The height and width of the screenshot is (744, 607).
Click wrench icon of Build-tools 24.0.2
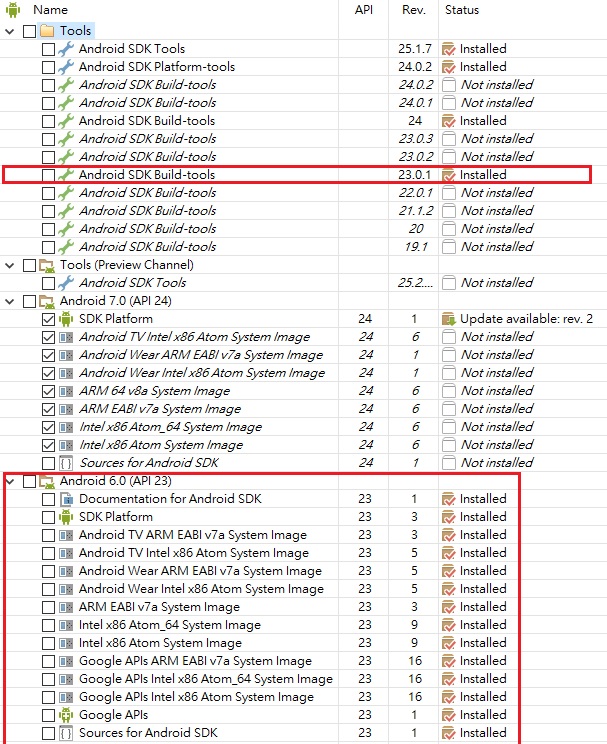click(x=66, y=85)
